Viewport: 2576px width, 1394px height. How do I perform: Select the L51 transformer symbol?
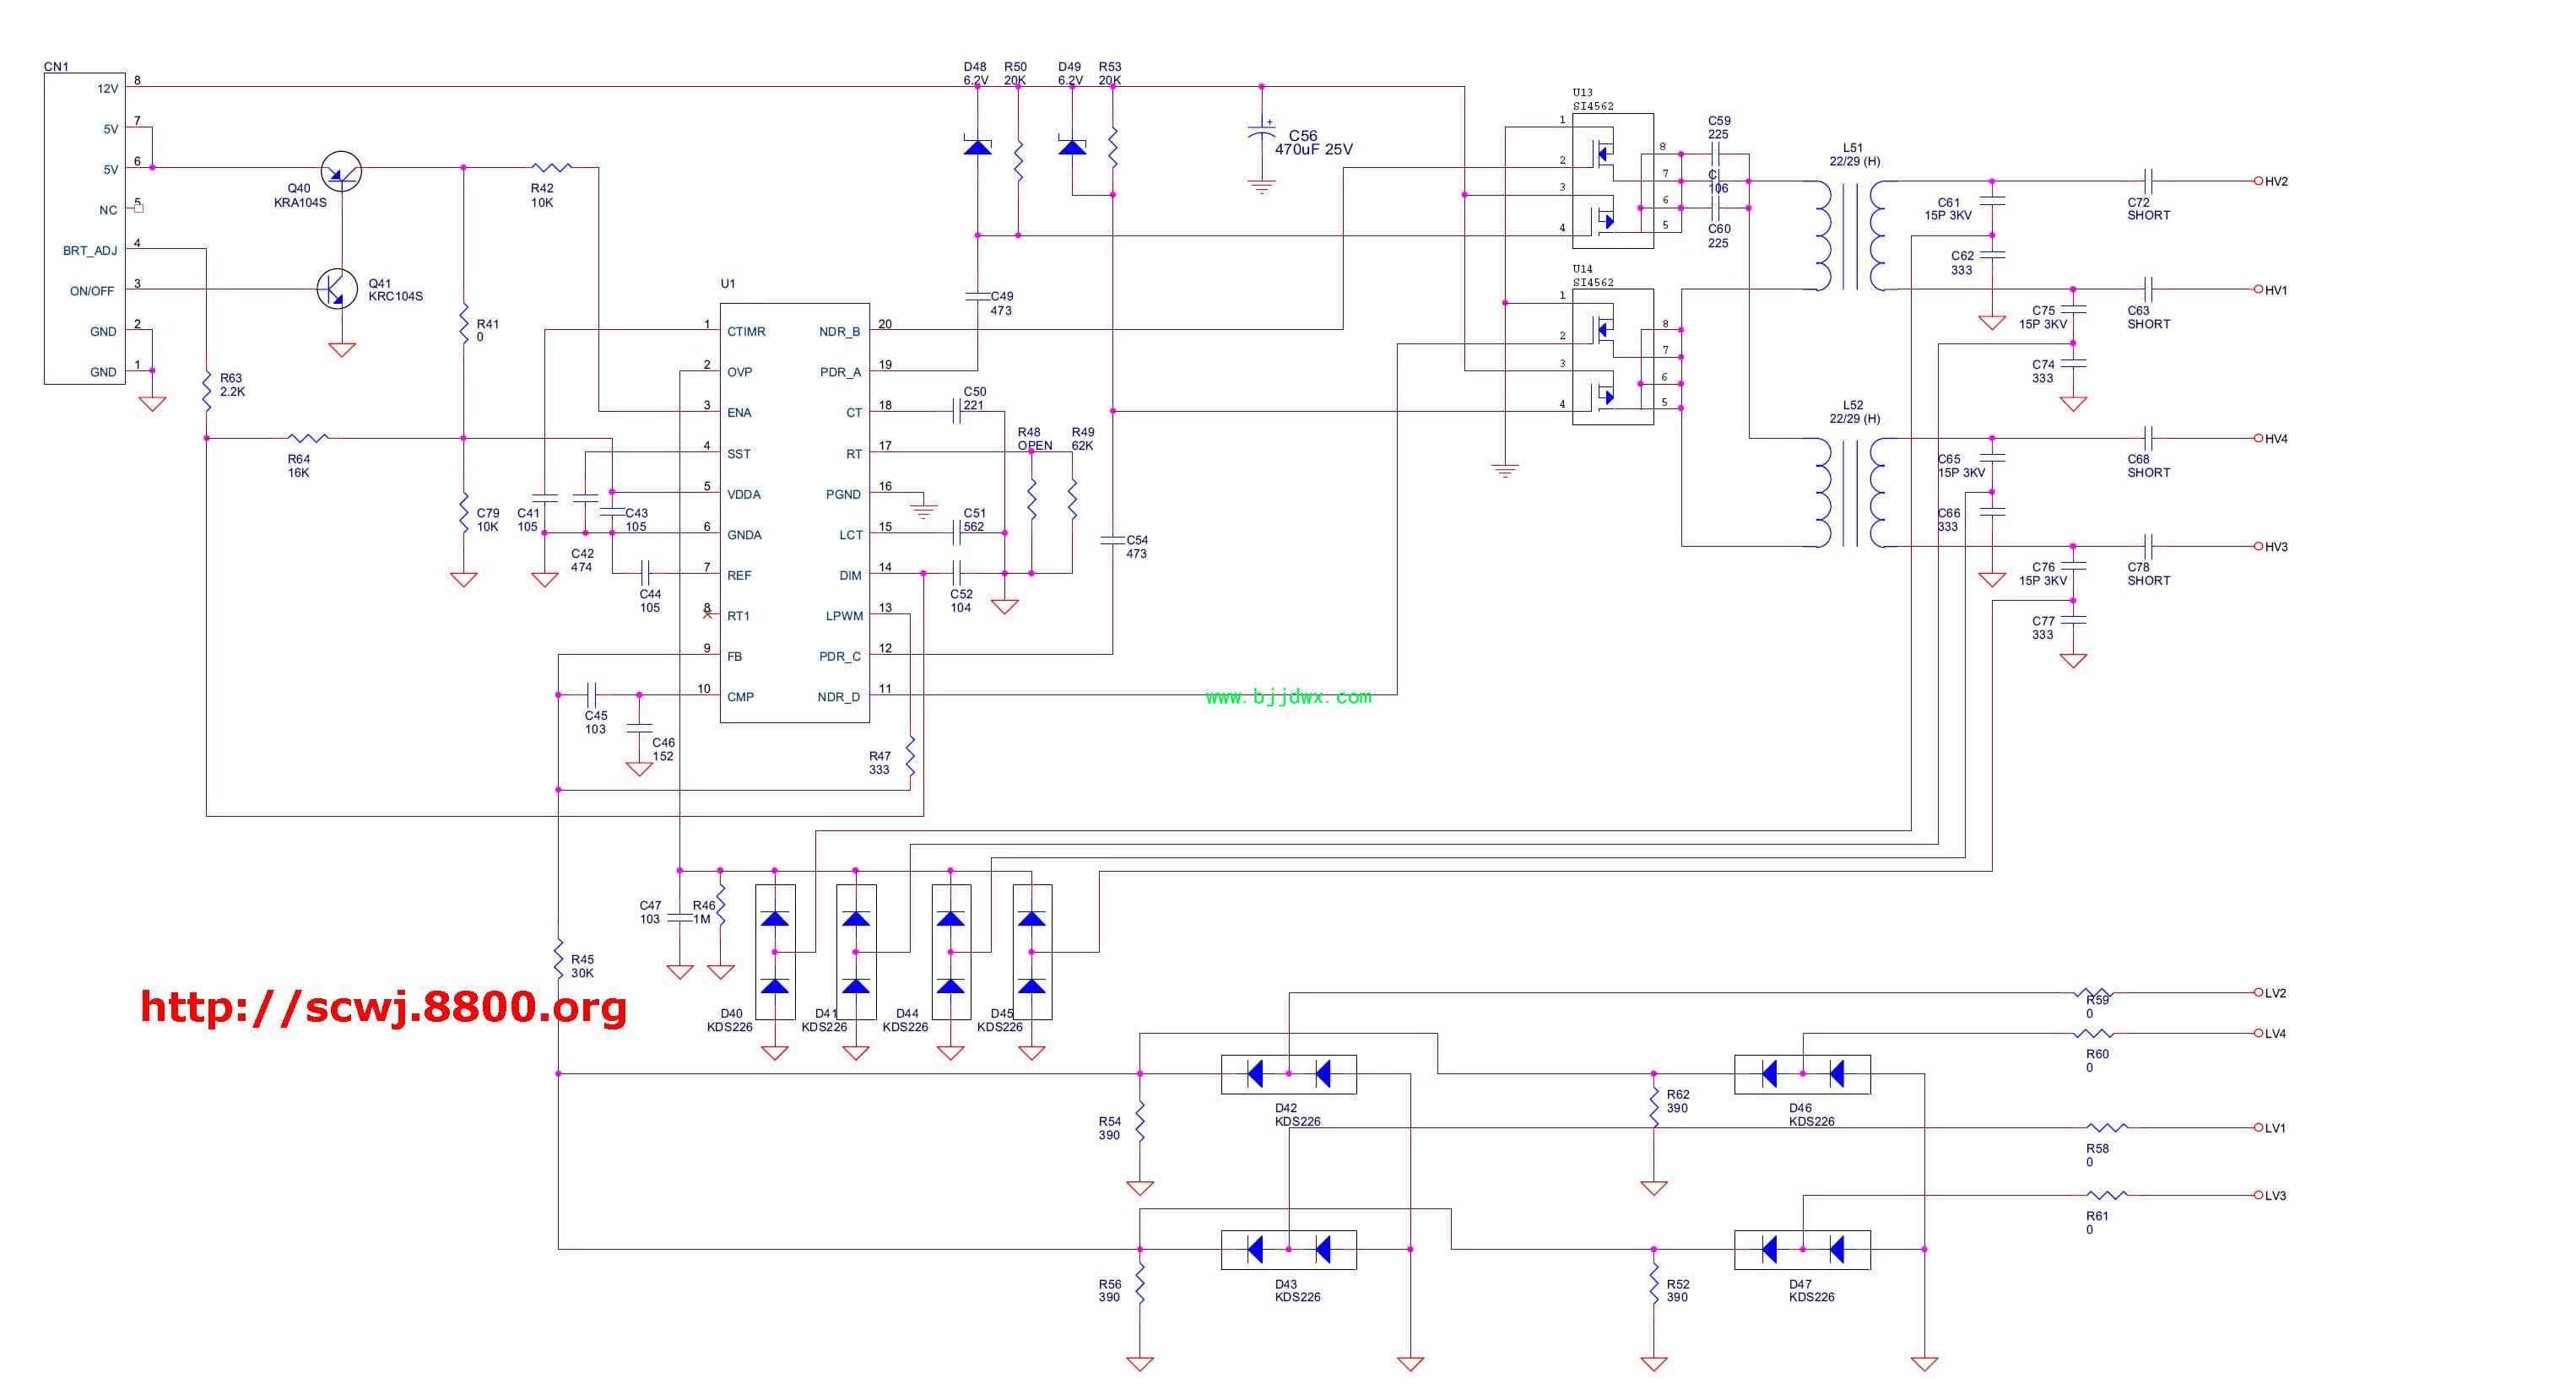click(1850, 236)
